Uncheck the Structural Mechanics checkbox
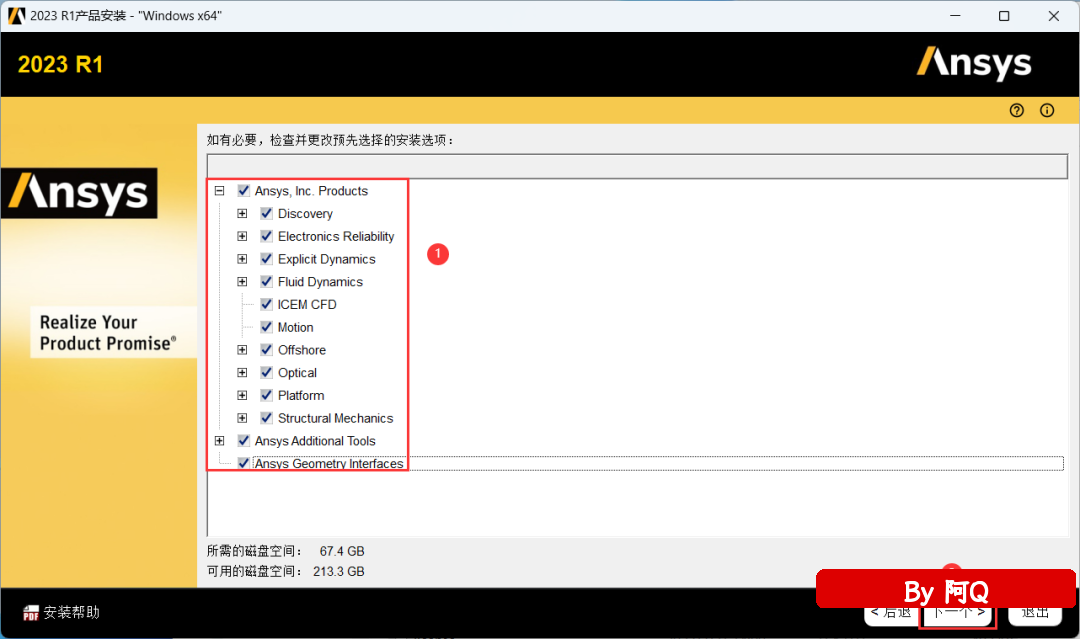 pyautogui.click(x=267, y=418)
